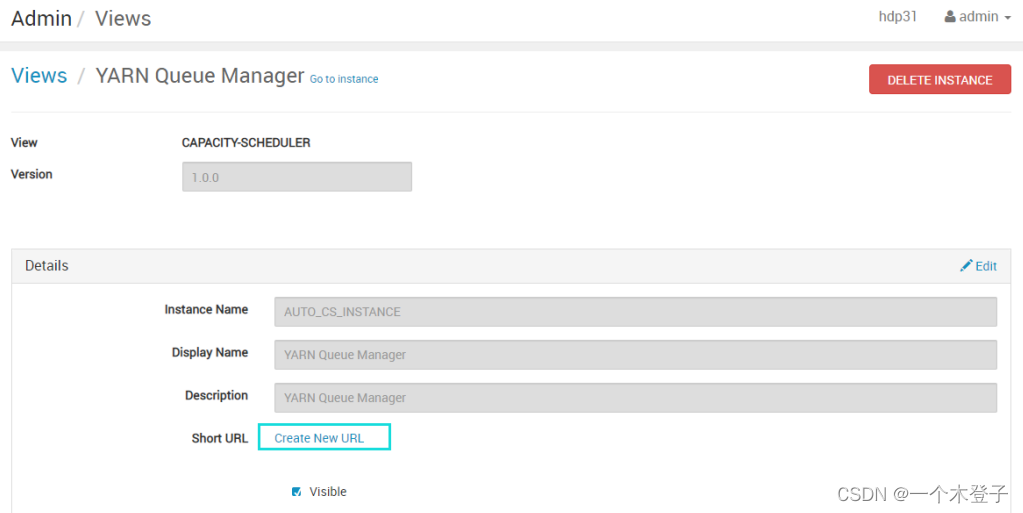The width and height of the screenshot is (1023, 513).
Task: Click the Description label
Action: tap(217, 396)
